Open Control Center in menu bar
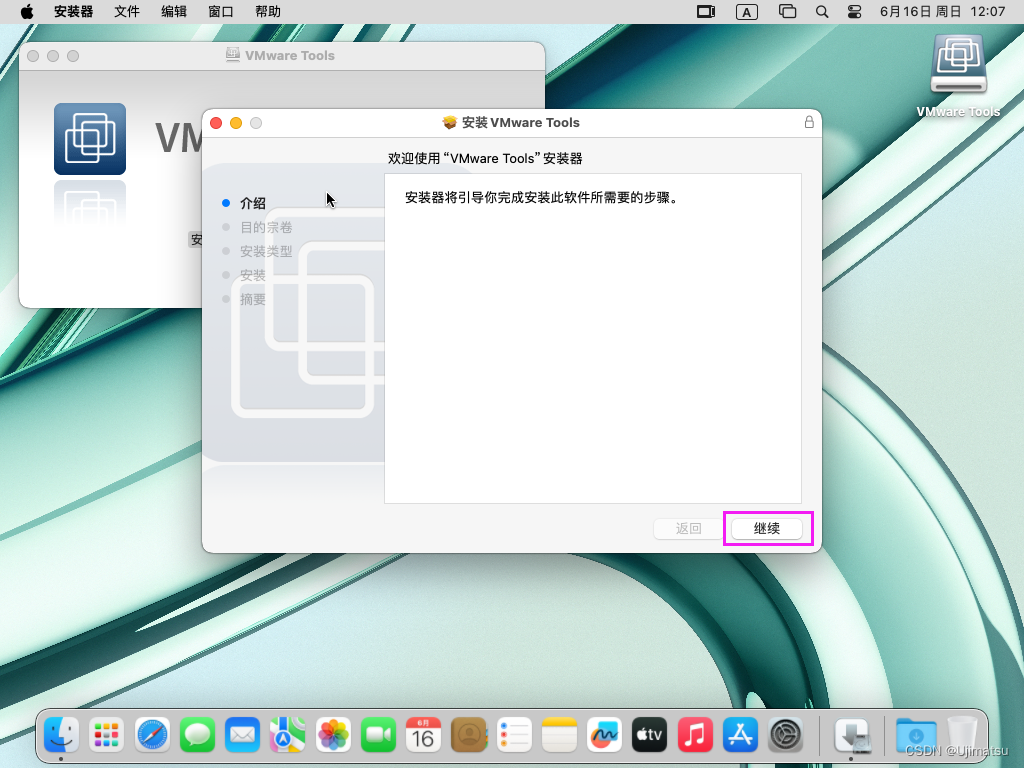This screenshot has width=1024, height=768. point(854,12)
